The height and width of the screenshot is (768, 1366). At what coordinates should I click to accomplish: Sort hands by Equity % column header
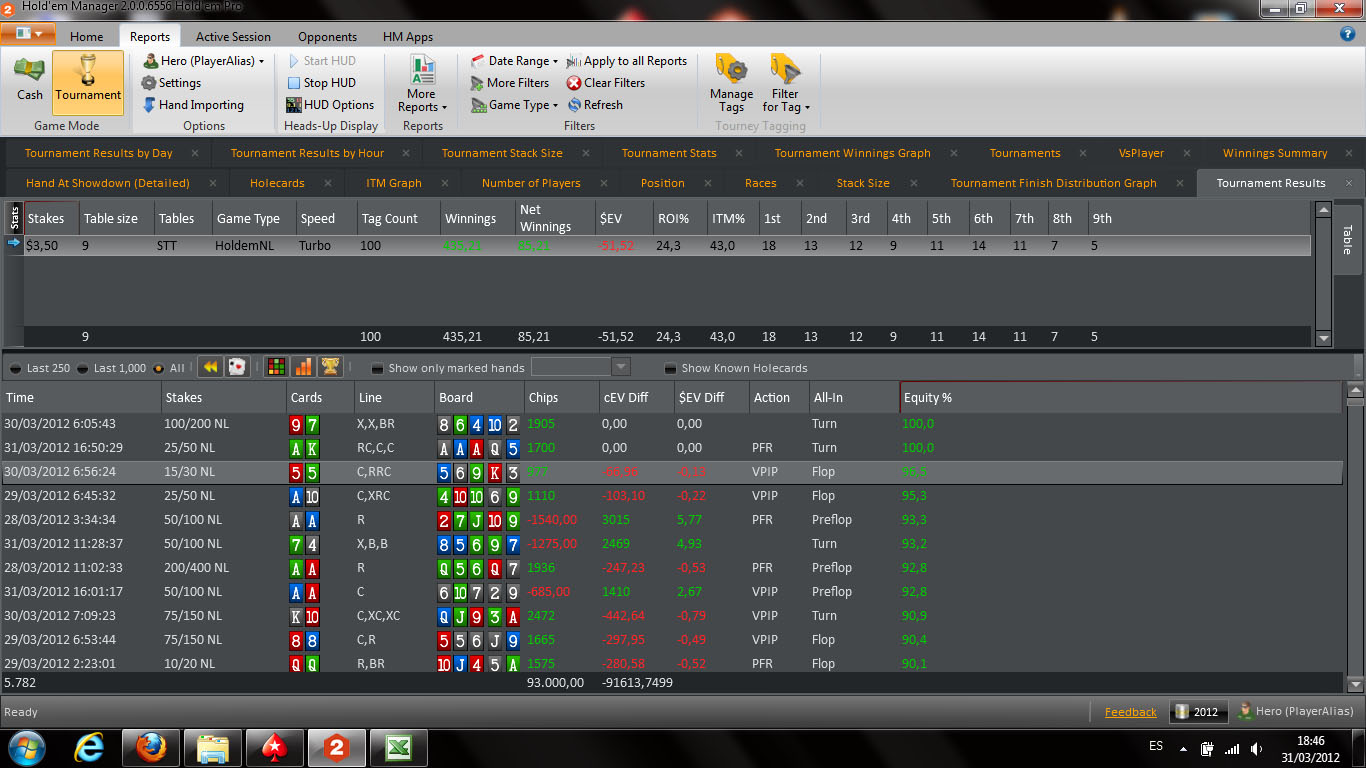coord(1120,397)
